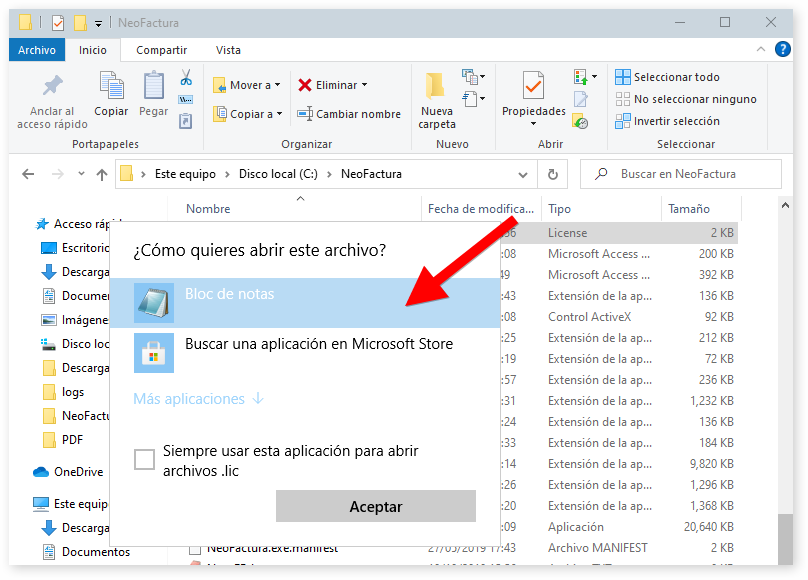808x580 pixels.
Task: Click Anclar al acceso rápido pin icon
Action: (52, 88)
